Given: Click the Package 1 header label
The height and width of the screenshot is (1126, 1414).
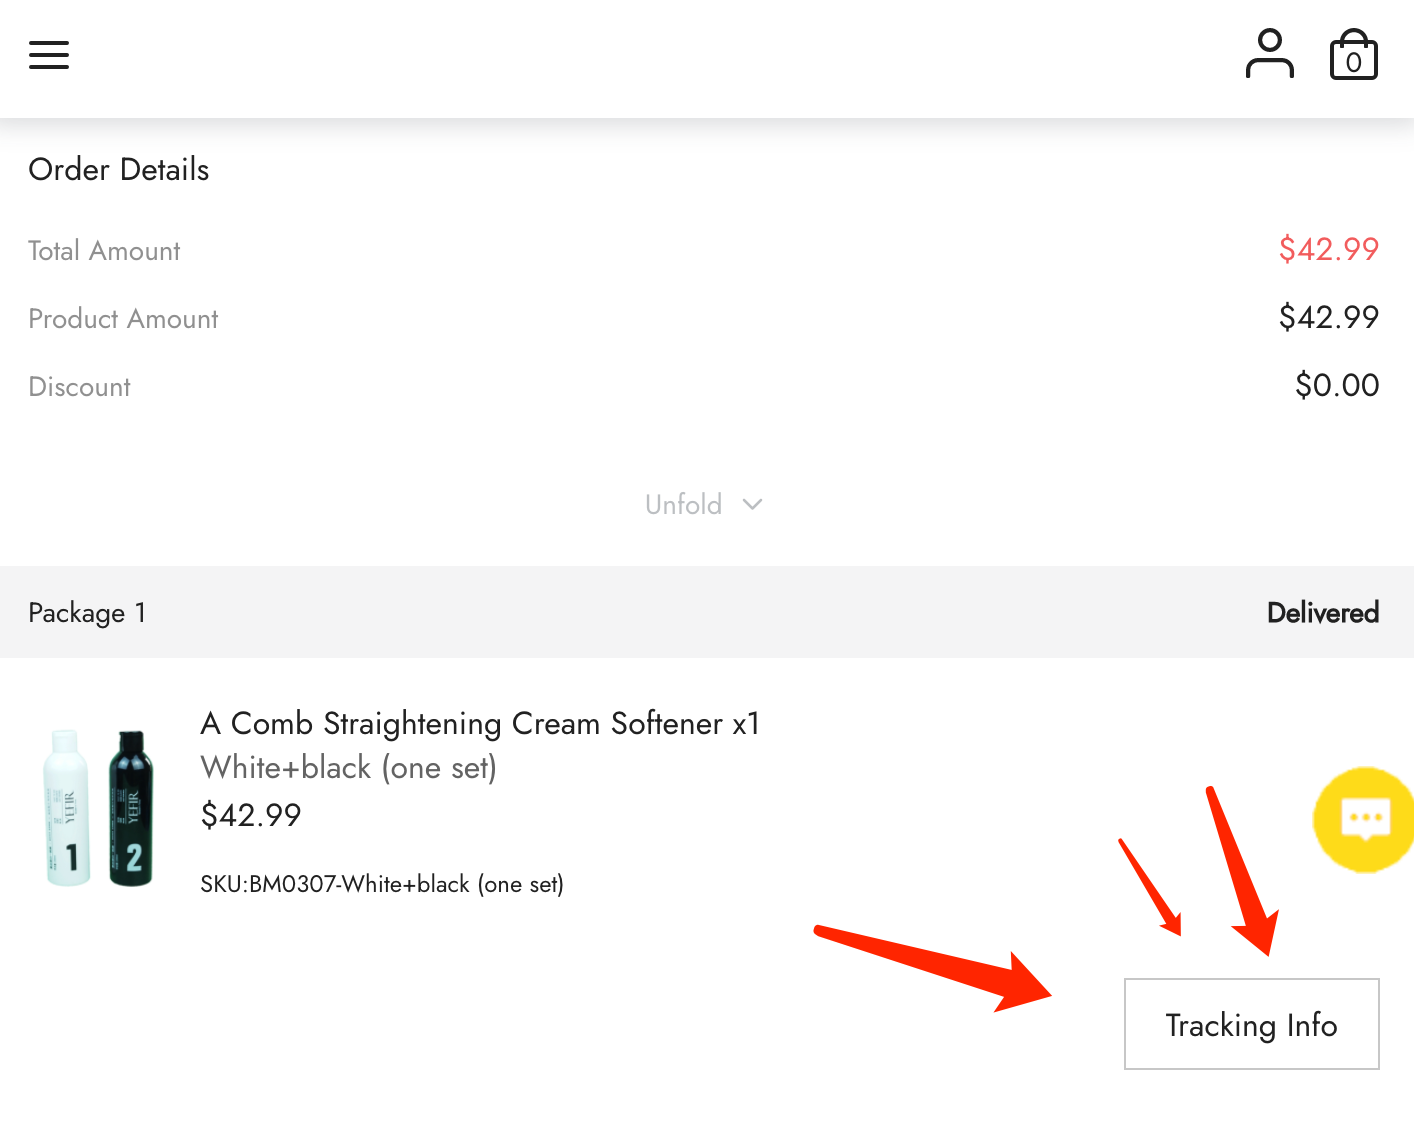Looking at the screenshot, I should (87, 612).
